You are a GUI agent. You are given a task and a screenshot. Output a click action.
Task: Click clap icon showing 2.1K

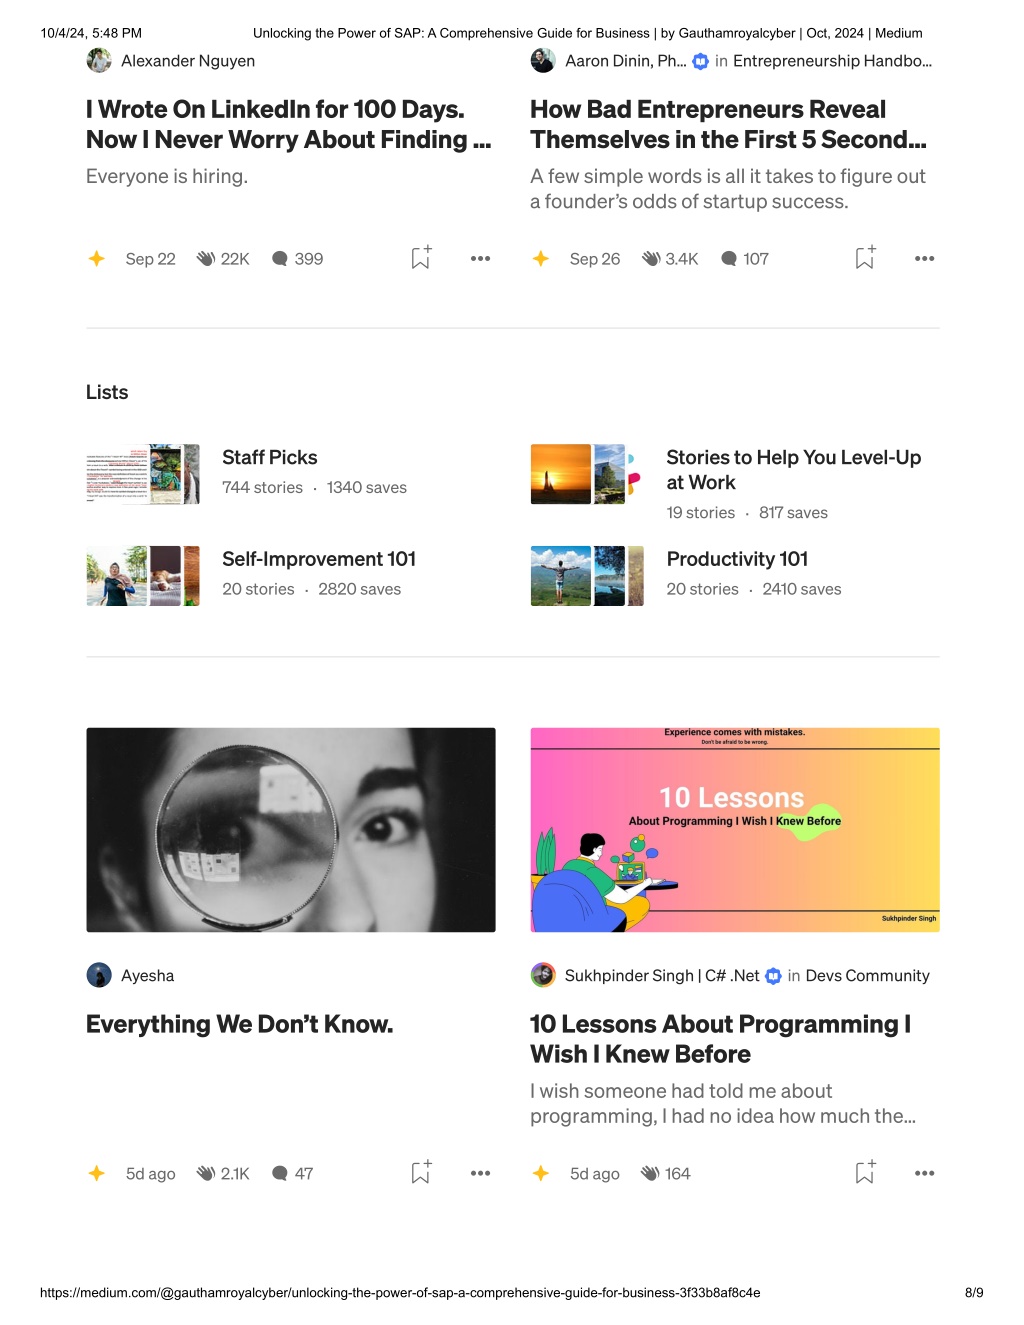point(206,1173)
